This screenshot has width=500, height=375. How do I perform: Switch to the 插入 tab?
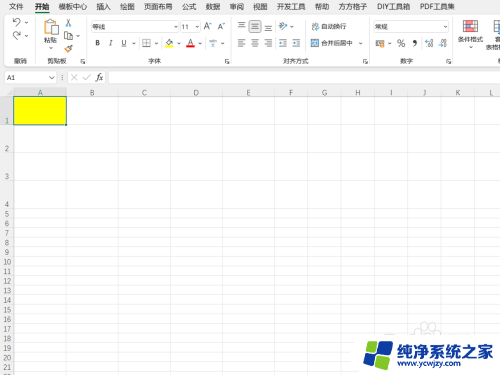pos(103,7)
